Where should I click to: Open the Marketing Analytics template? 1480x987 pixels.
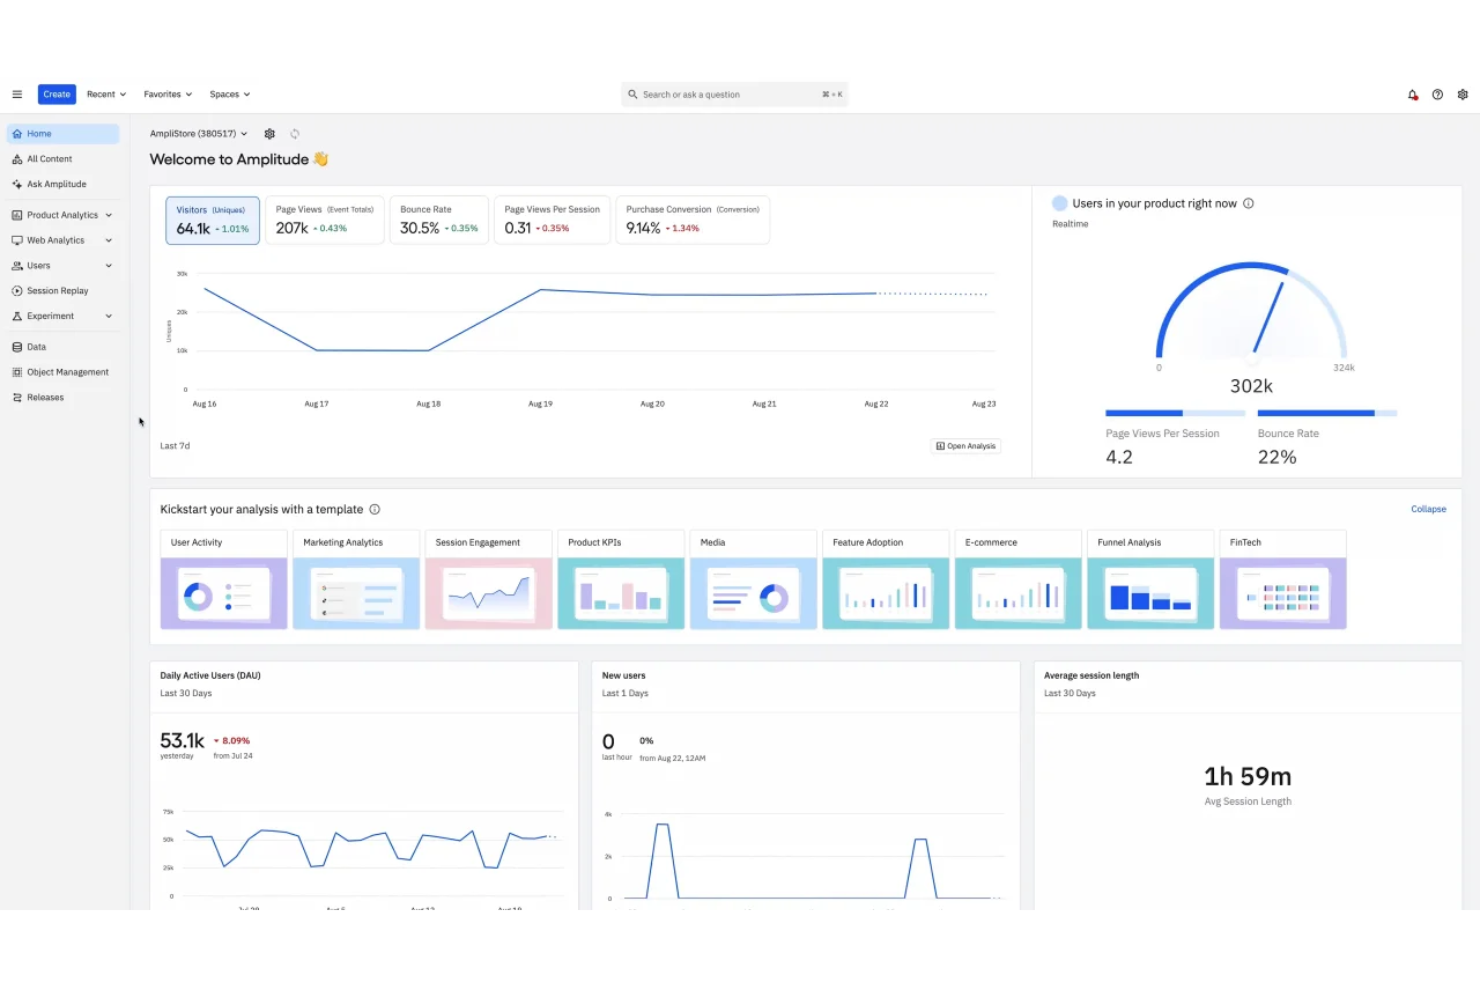pos(356,580)
